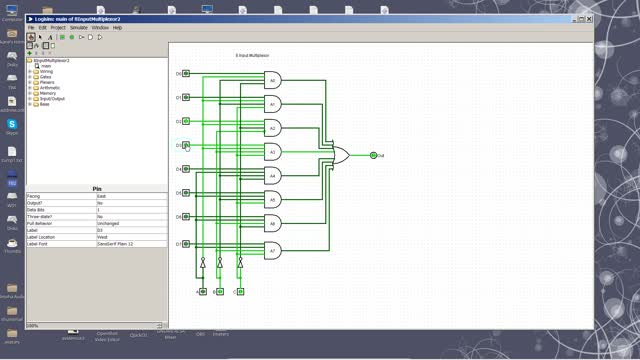640x360 pixels.
Task: Open the Skype desktop icon
Action: pos(12,127)
